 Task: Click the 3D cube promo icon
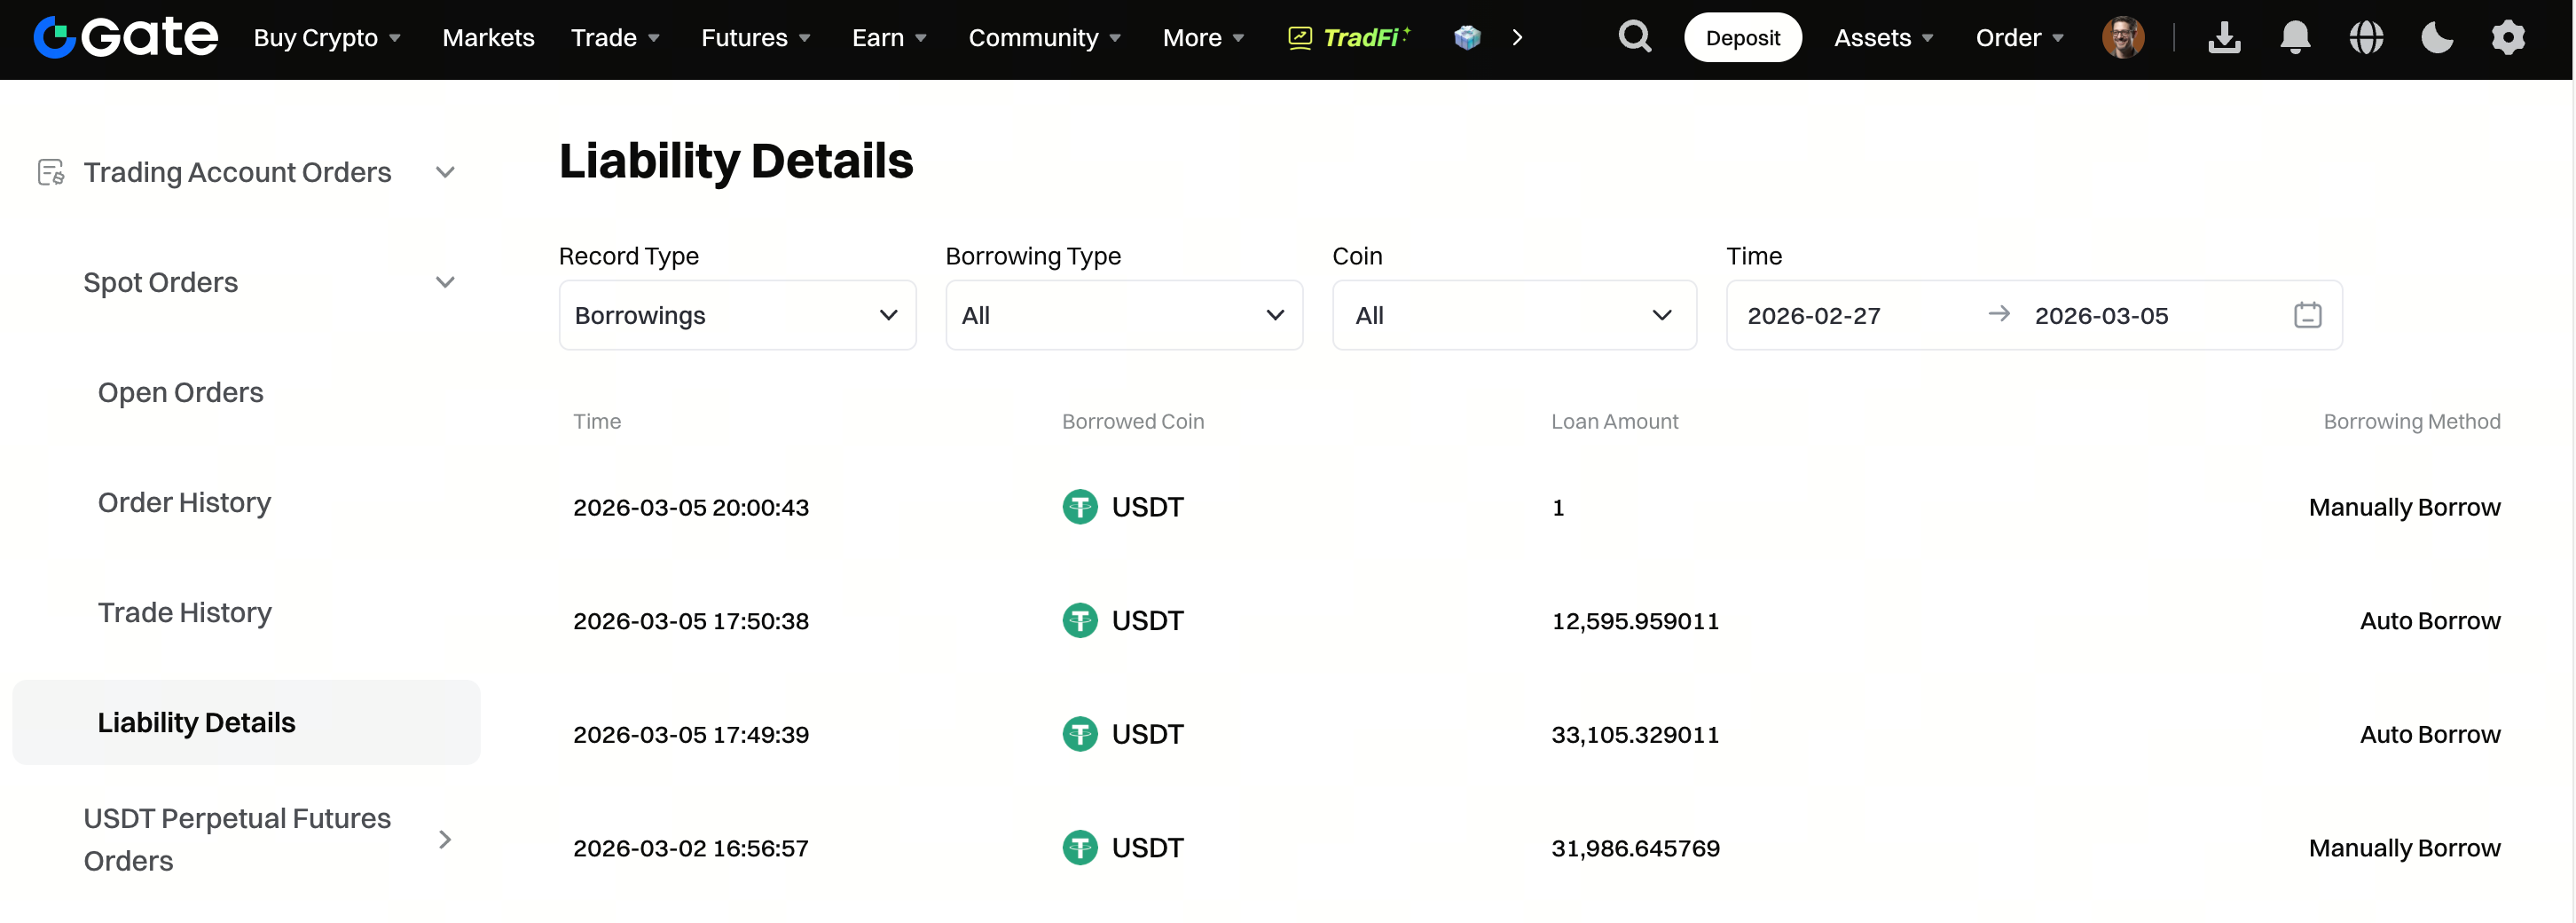(x=1466, y=38)
